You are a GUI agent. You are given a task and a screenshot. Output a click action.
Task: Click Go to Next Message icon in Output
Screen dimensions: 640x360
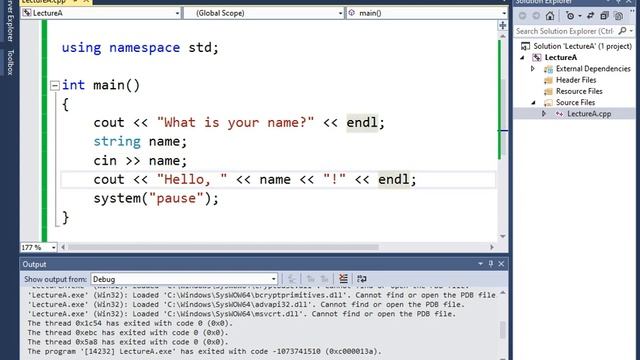pyautogui.click(x=324, y=279)
